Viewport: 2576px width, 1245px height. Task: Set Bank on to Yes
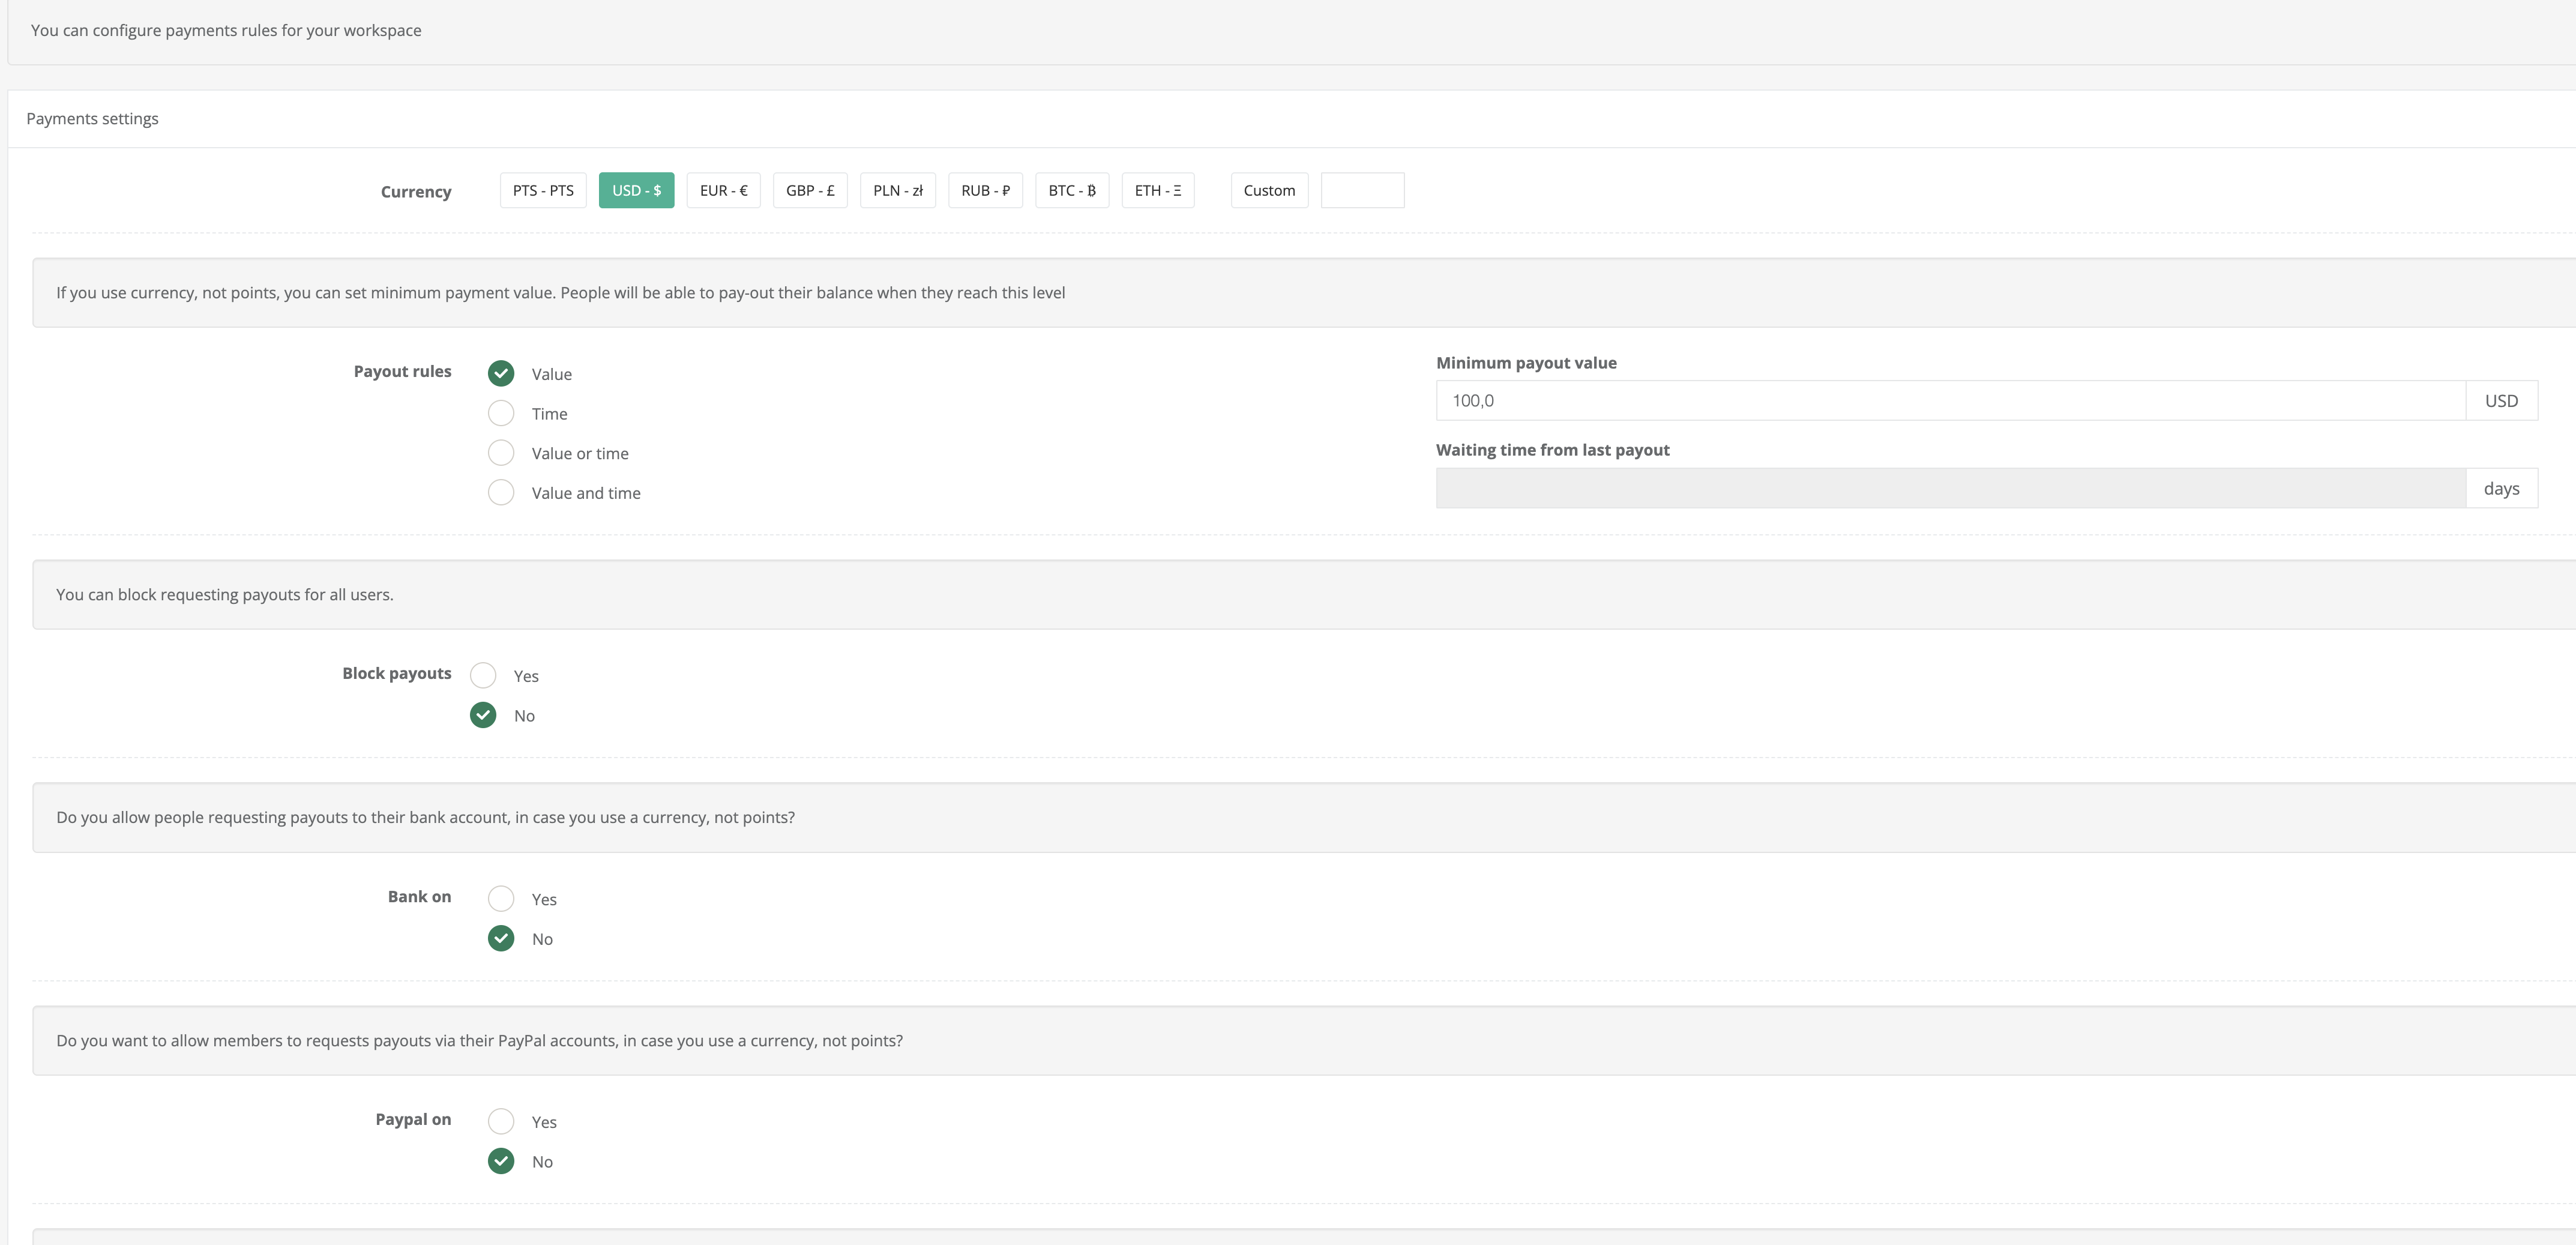[x=501, y=899]
